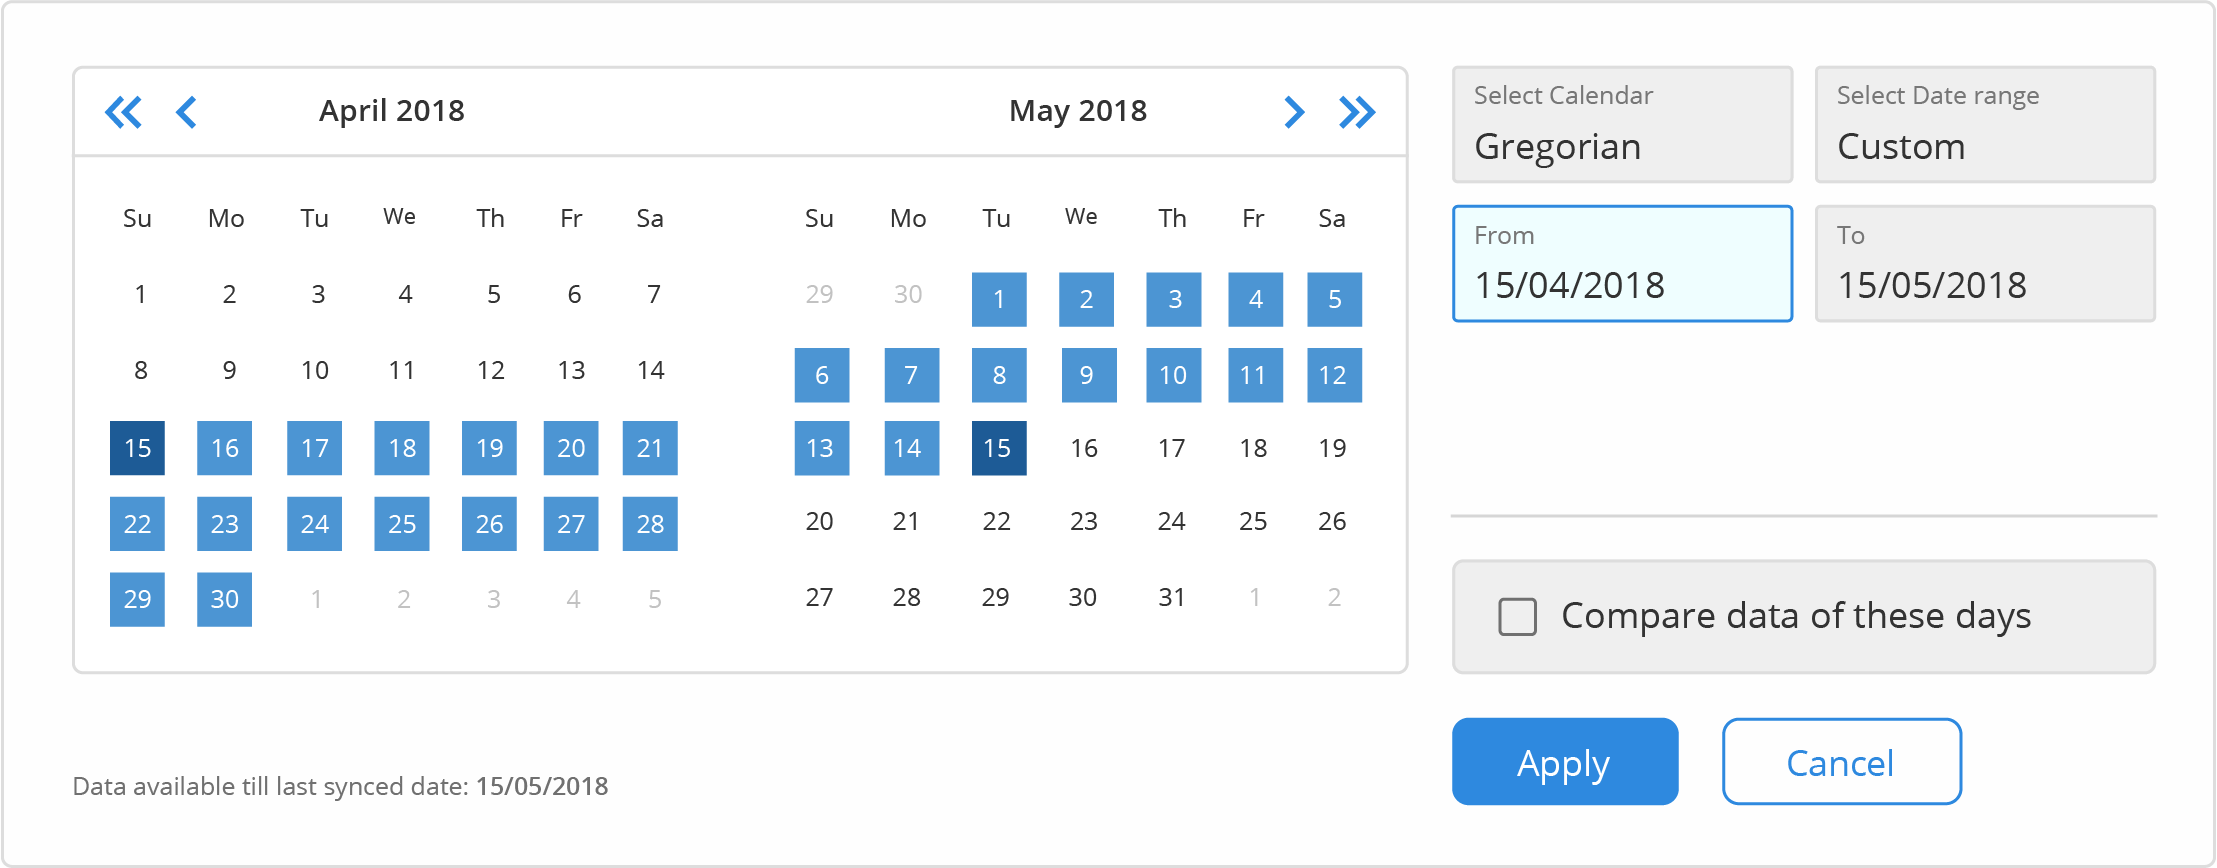The width and height of the screenshot is (2217, 868).
Task: Select April 15 in the calendar
Action: click(x=137, y=448)
